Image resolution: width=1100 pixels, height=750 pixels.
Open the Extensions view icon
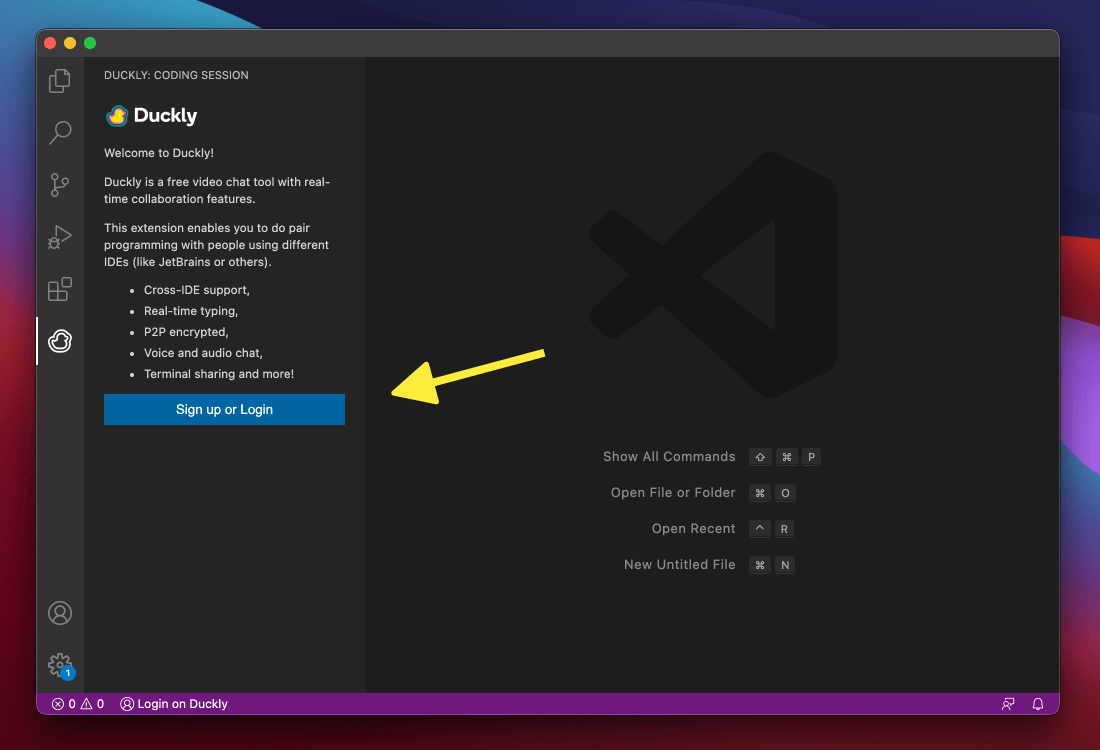60,289
